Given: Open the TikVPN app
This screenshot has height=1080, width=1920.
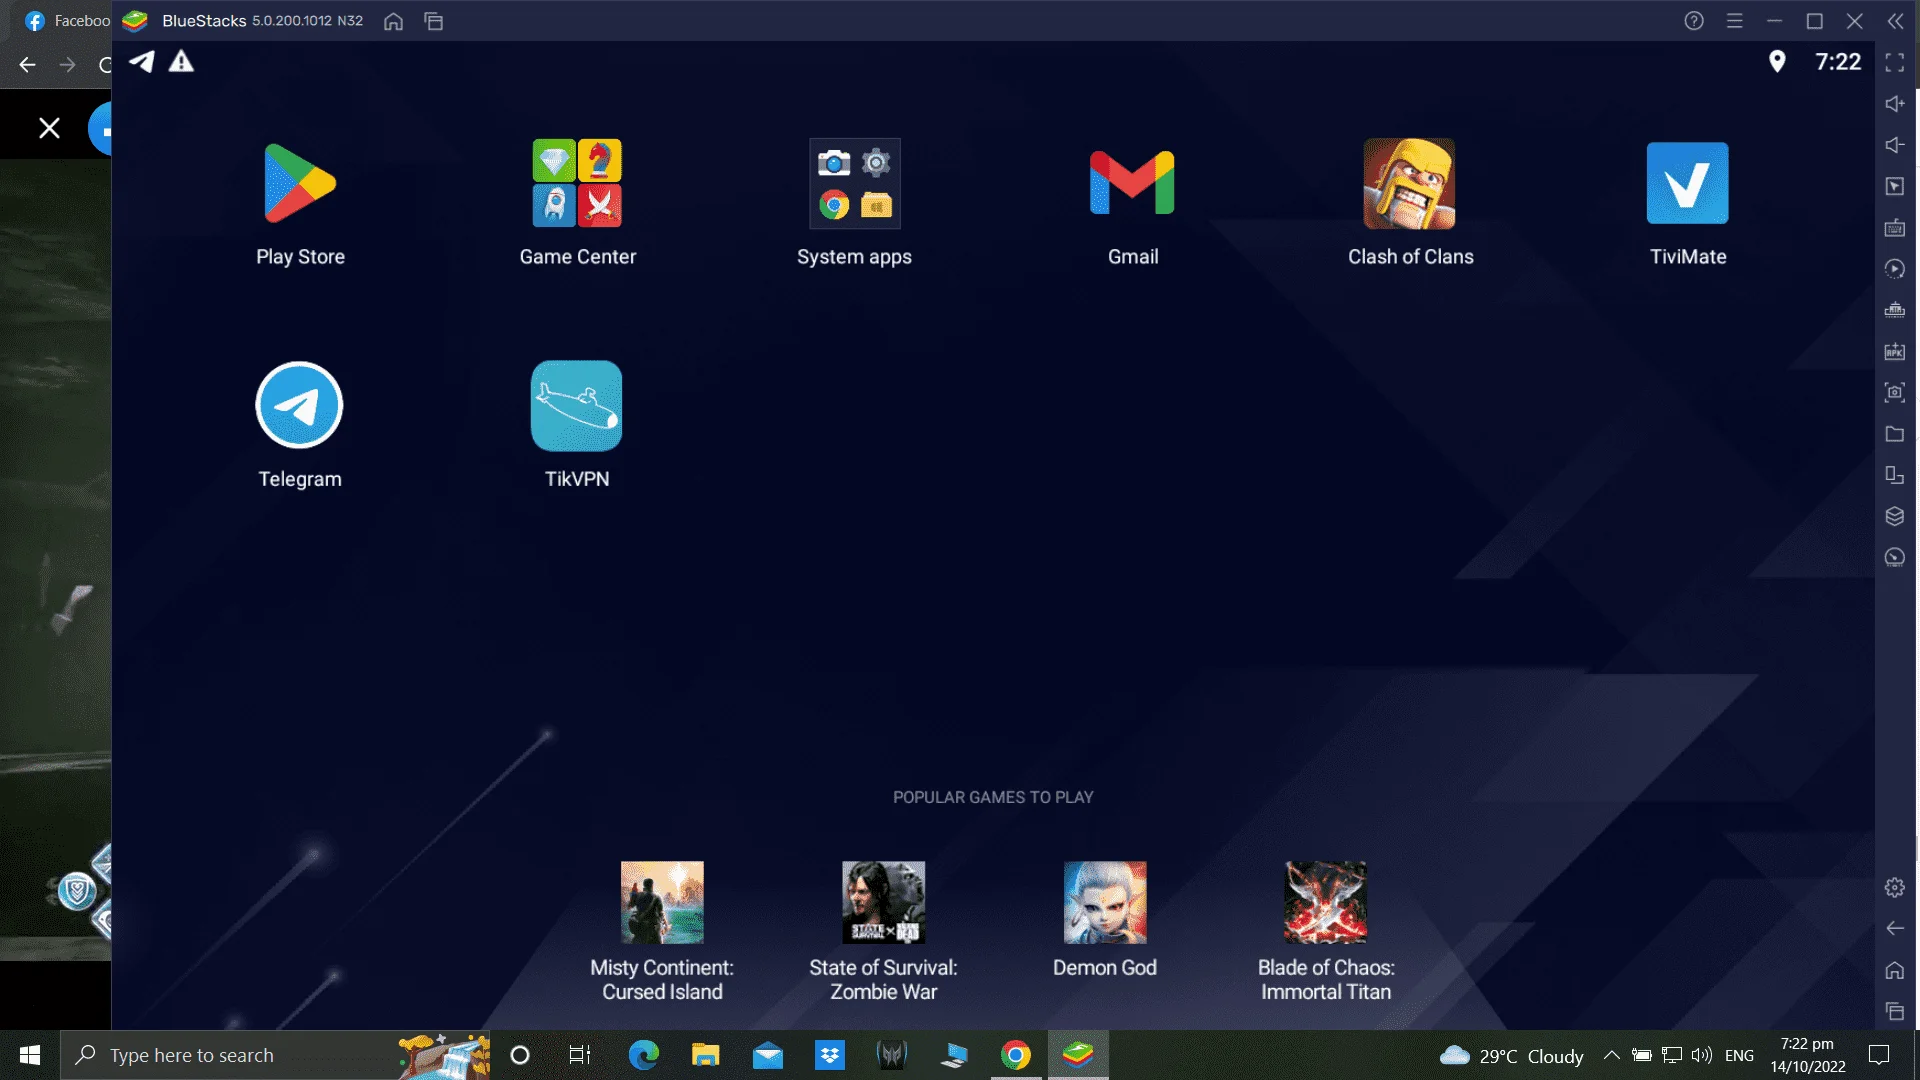Looking at the screenshot, I should [577, 405].
